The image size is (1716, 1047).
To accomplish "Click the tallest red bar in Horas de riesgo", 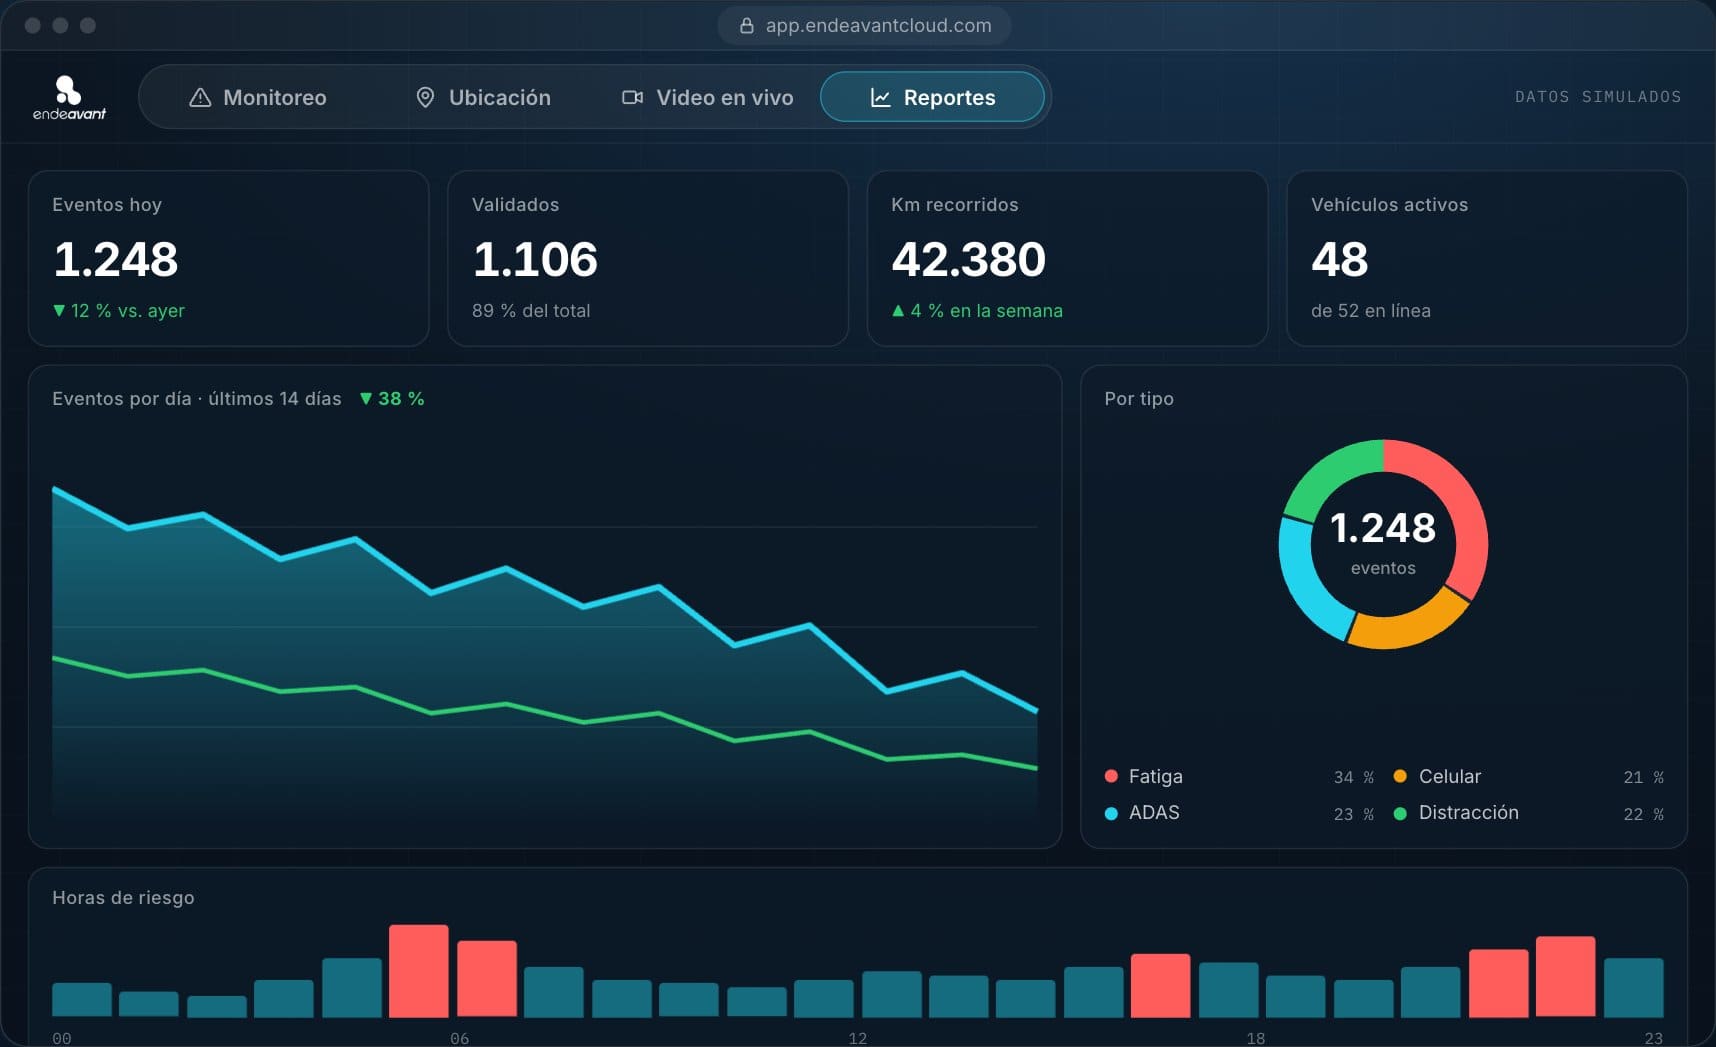I will click(x=418, y=971).
